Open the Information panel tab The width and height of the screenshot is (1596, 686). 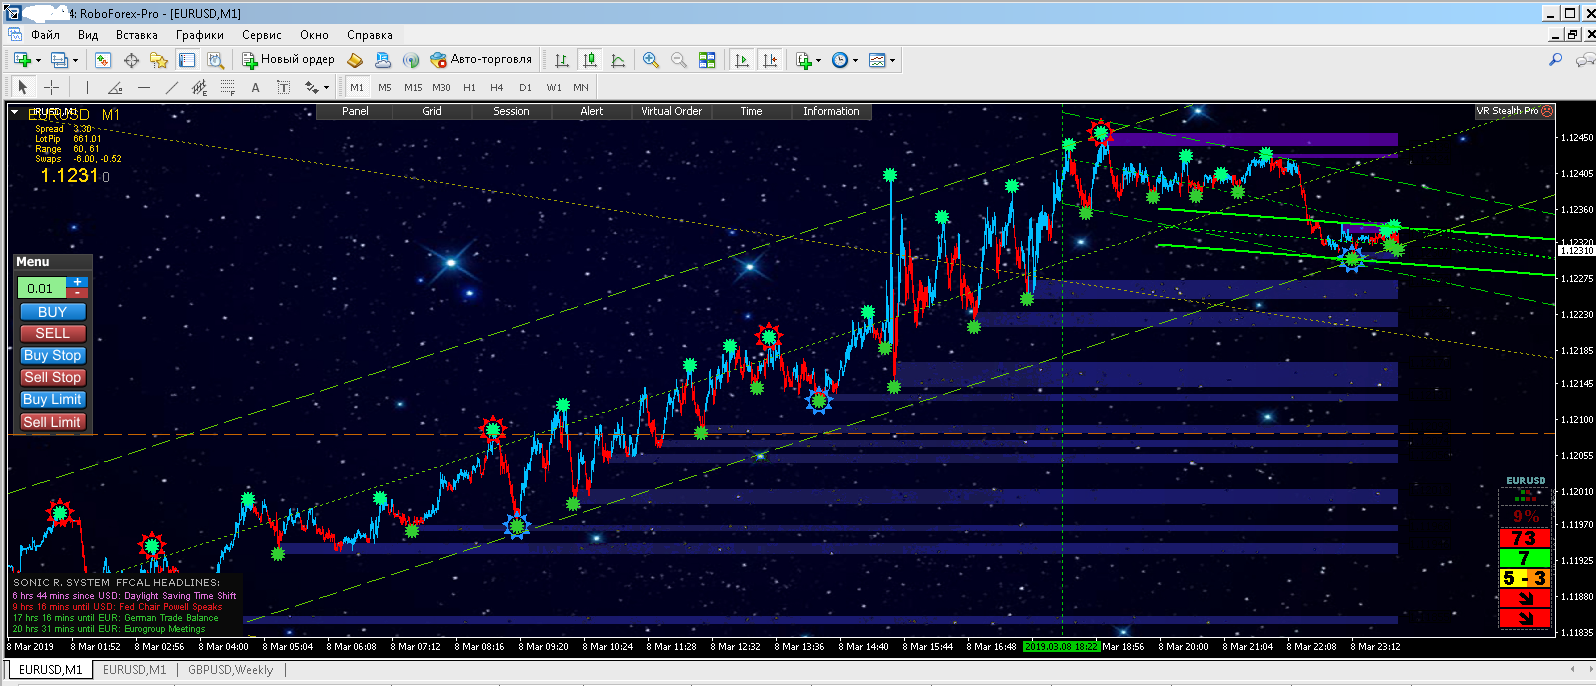click(831, 111)
